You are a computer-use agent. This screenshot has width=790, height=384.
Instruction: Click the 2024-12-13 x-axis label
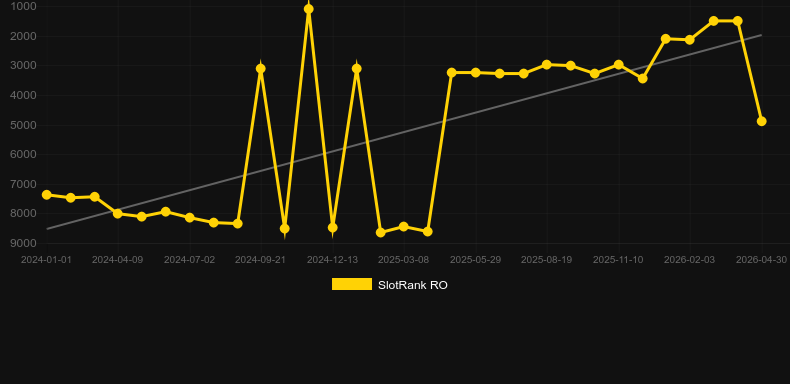(x=333, y=260)
